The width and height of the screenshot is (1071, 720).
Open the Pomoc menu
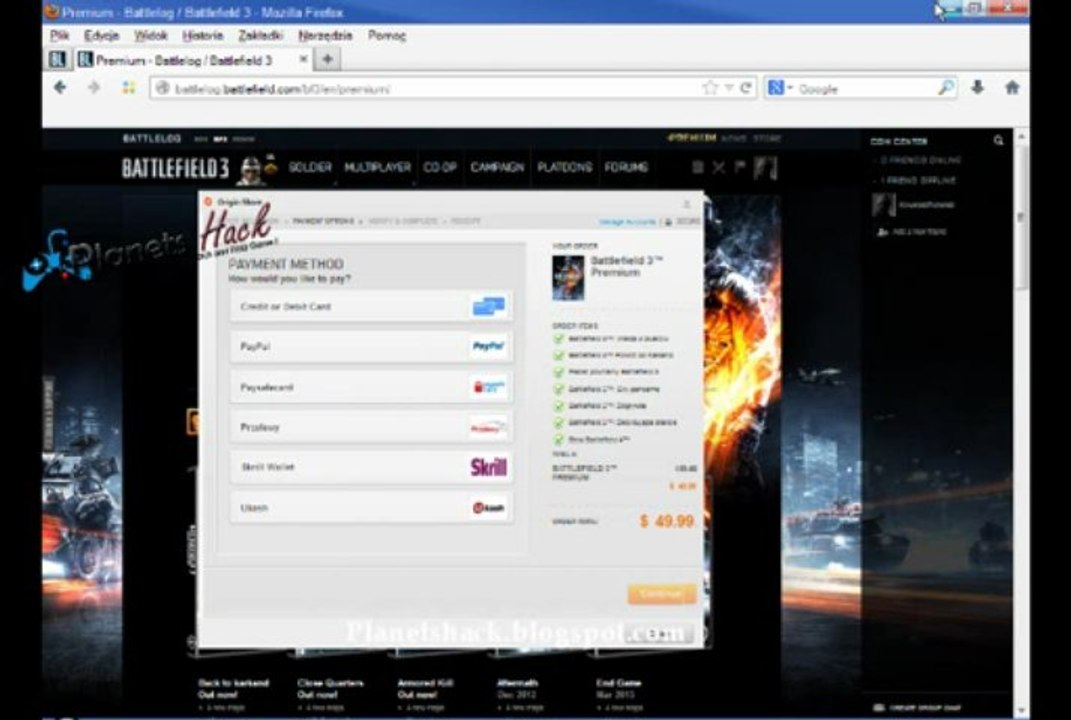point(387,35)
